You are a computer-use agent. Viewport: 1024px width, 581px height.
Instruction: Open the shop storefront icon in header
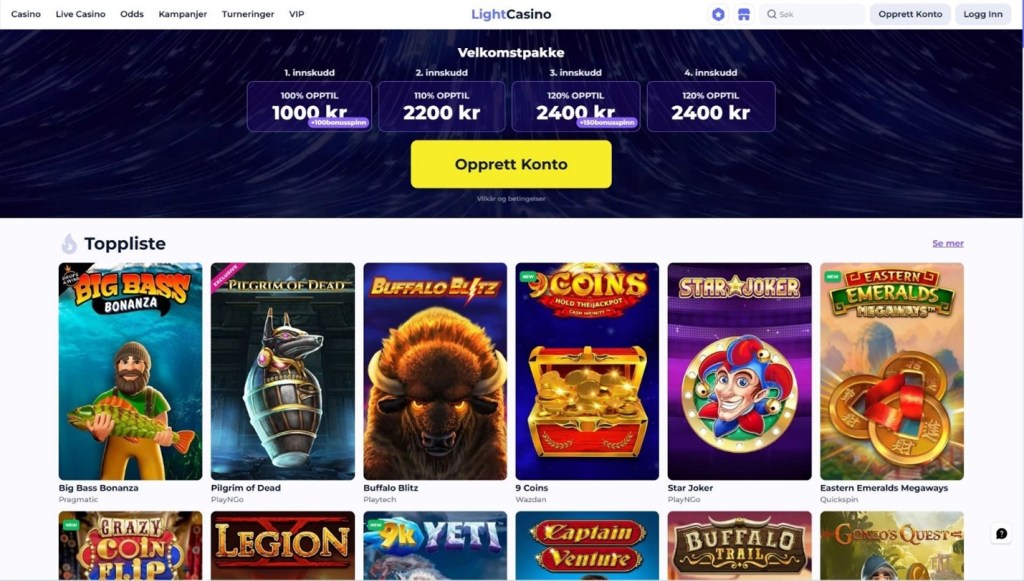tap(744, 14)
